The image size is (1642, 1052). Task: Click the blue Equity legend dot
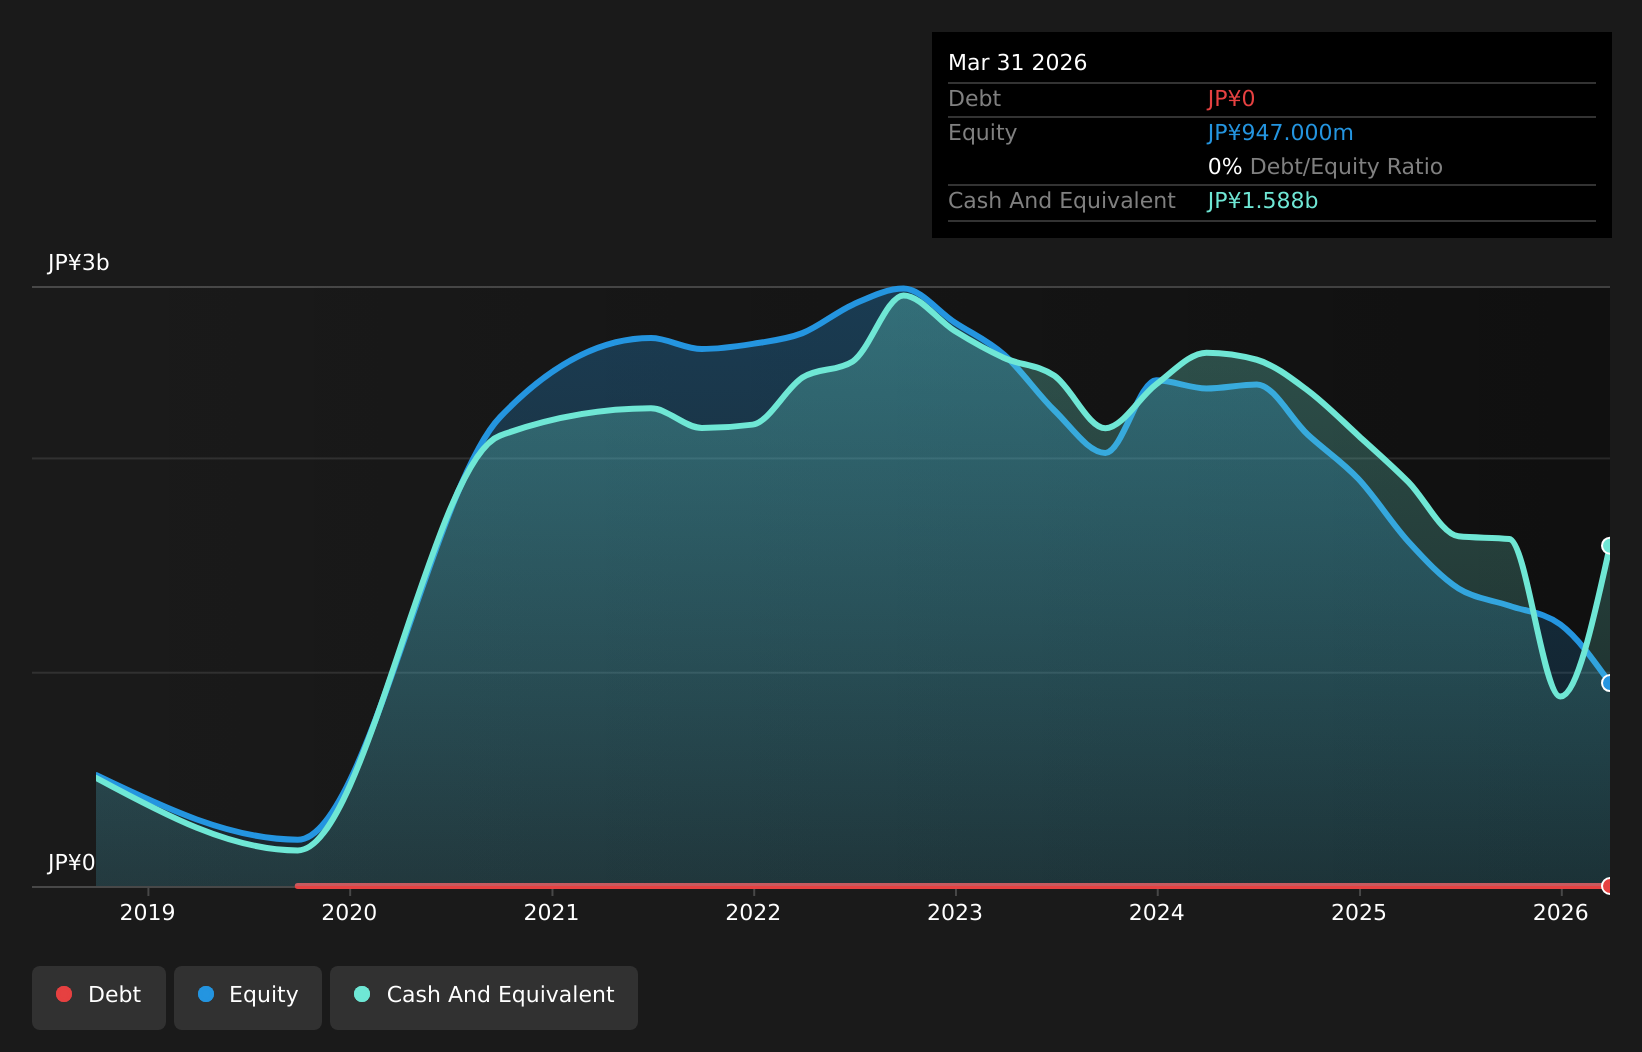206,994
